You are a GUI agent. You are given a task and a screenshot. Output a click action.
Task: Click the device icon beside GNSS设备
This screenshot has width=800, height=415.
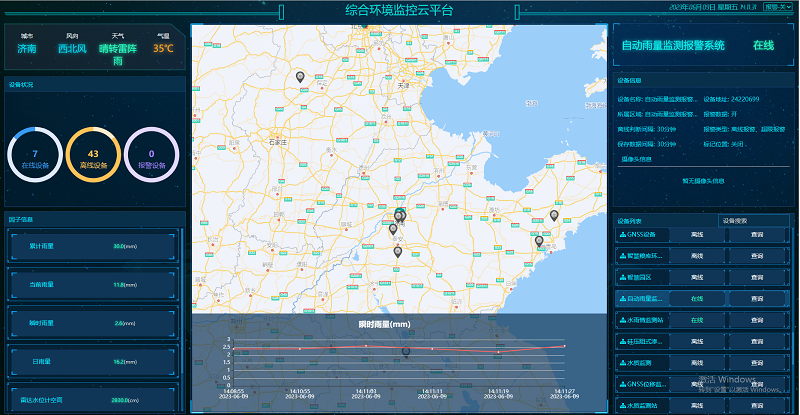coord(622,235)
